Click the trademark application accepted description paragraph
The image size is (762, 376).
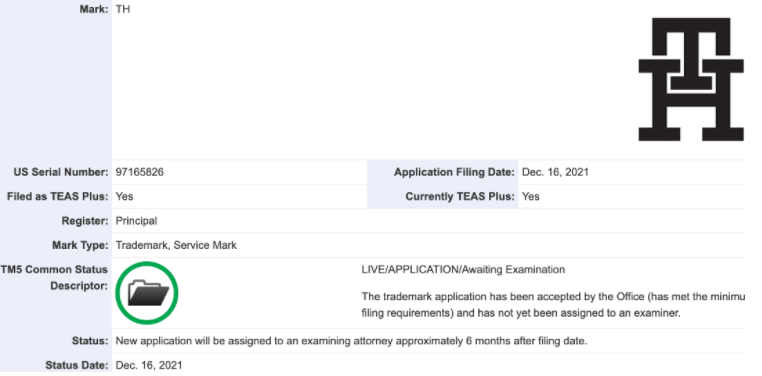[x=553, y=305]
